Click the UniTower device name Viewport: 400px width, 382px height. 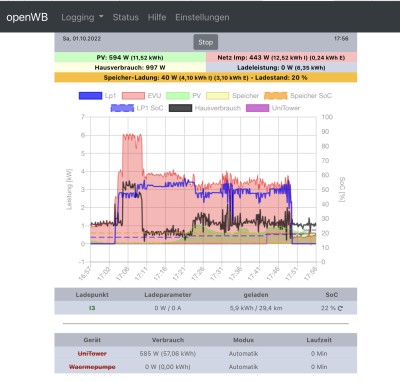point(92,354)
